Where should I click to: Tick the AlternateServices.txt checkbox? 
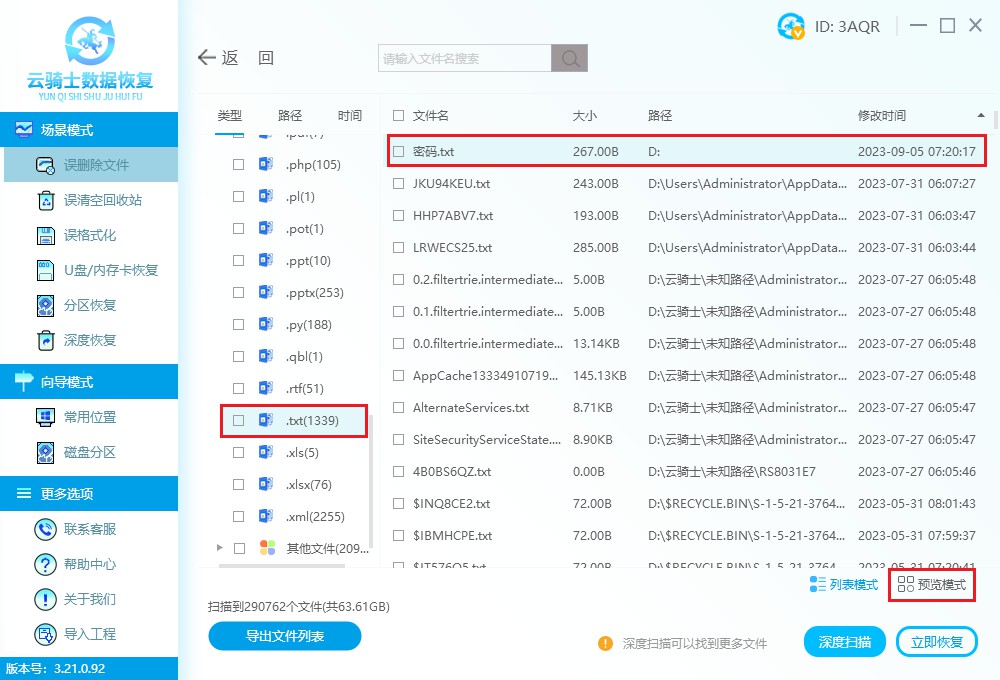coord(399,408)
